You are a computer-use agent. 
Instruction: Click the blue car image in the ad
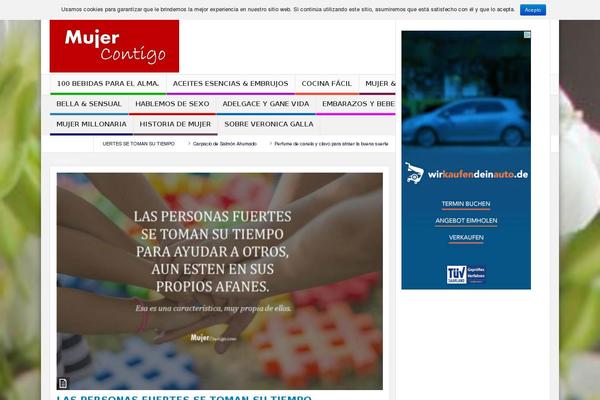coord(466,121)
